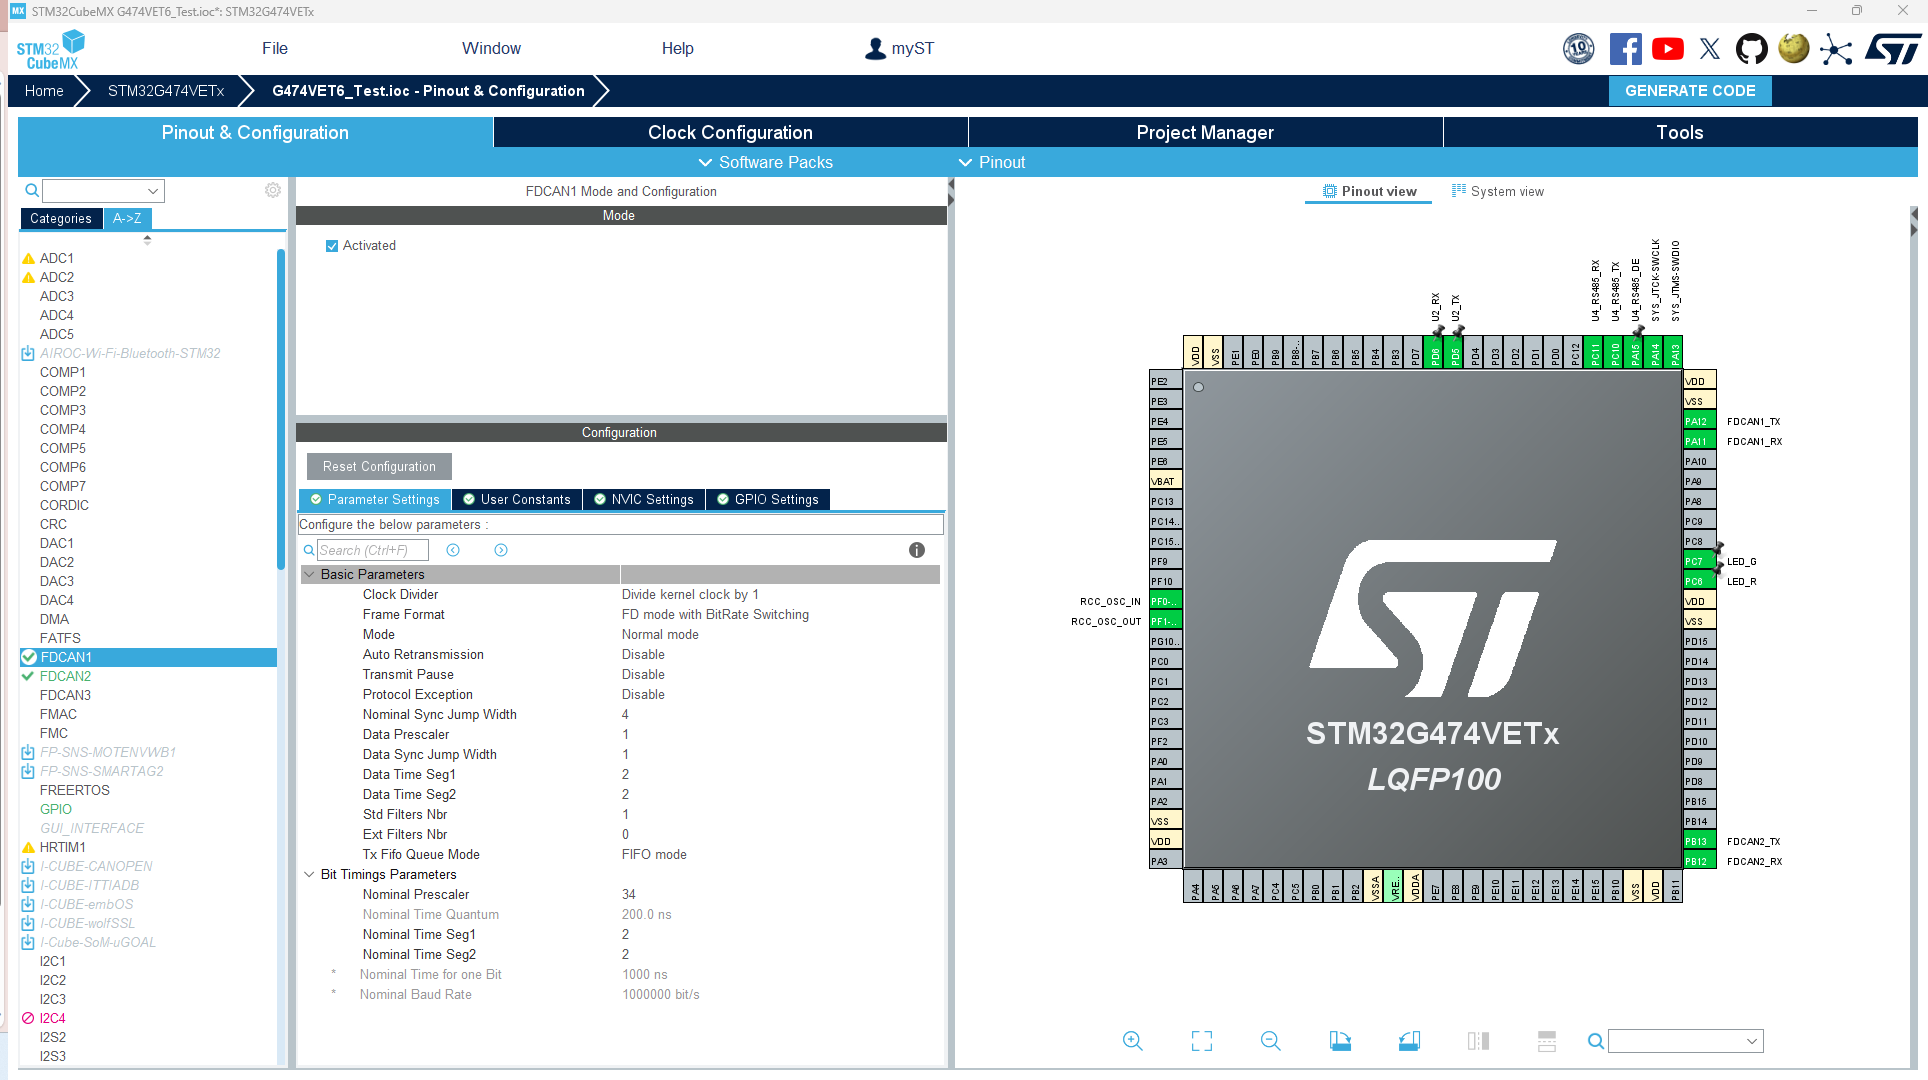Click pin PA12 FDCAN1_TX on chip
The height and width of the screenshot is (1080, 1928).
pos(1699,421)
